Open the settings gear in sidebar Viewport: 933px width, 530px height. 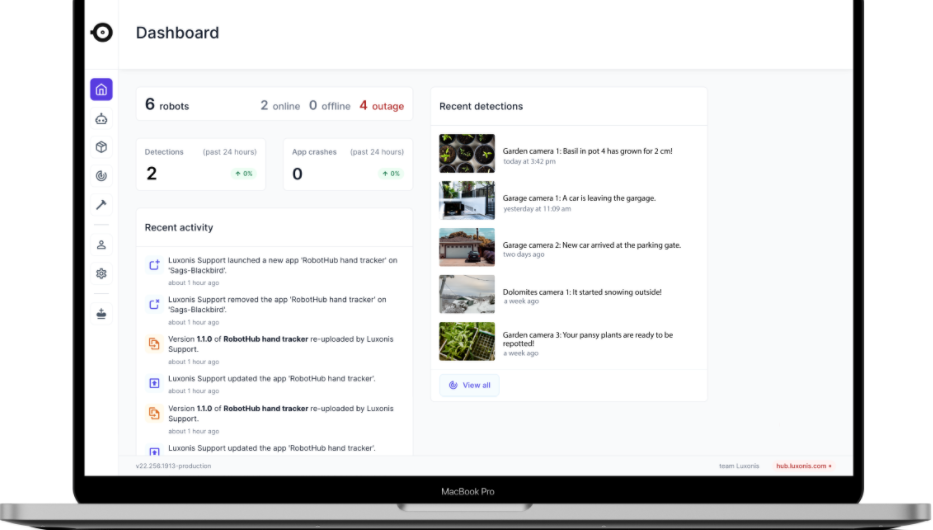101,273
